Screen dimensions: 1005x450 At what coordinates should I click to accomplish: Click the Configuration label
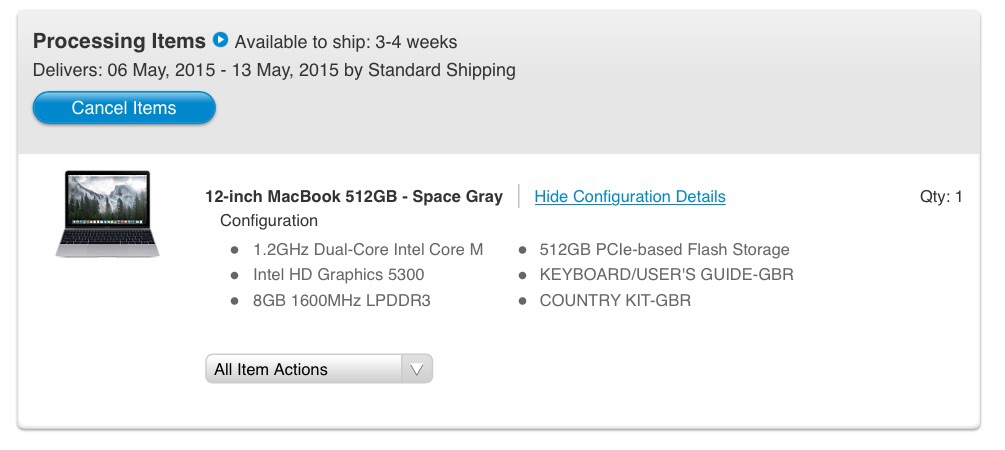click(x=269, y=221)
